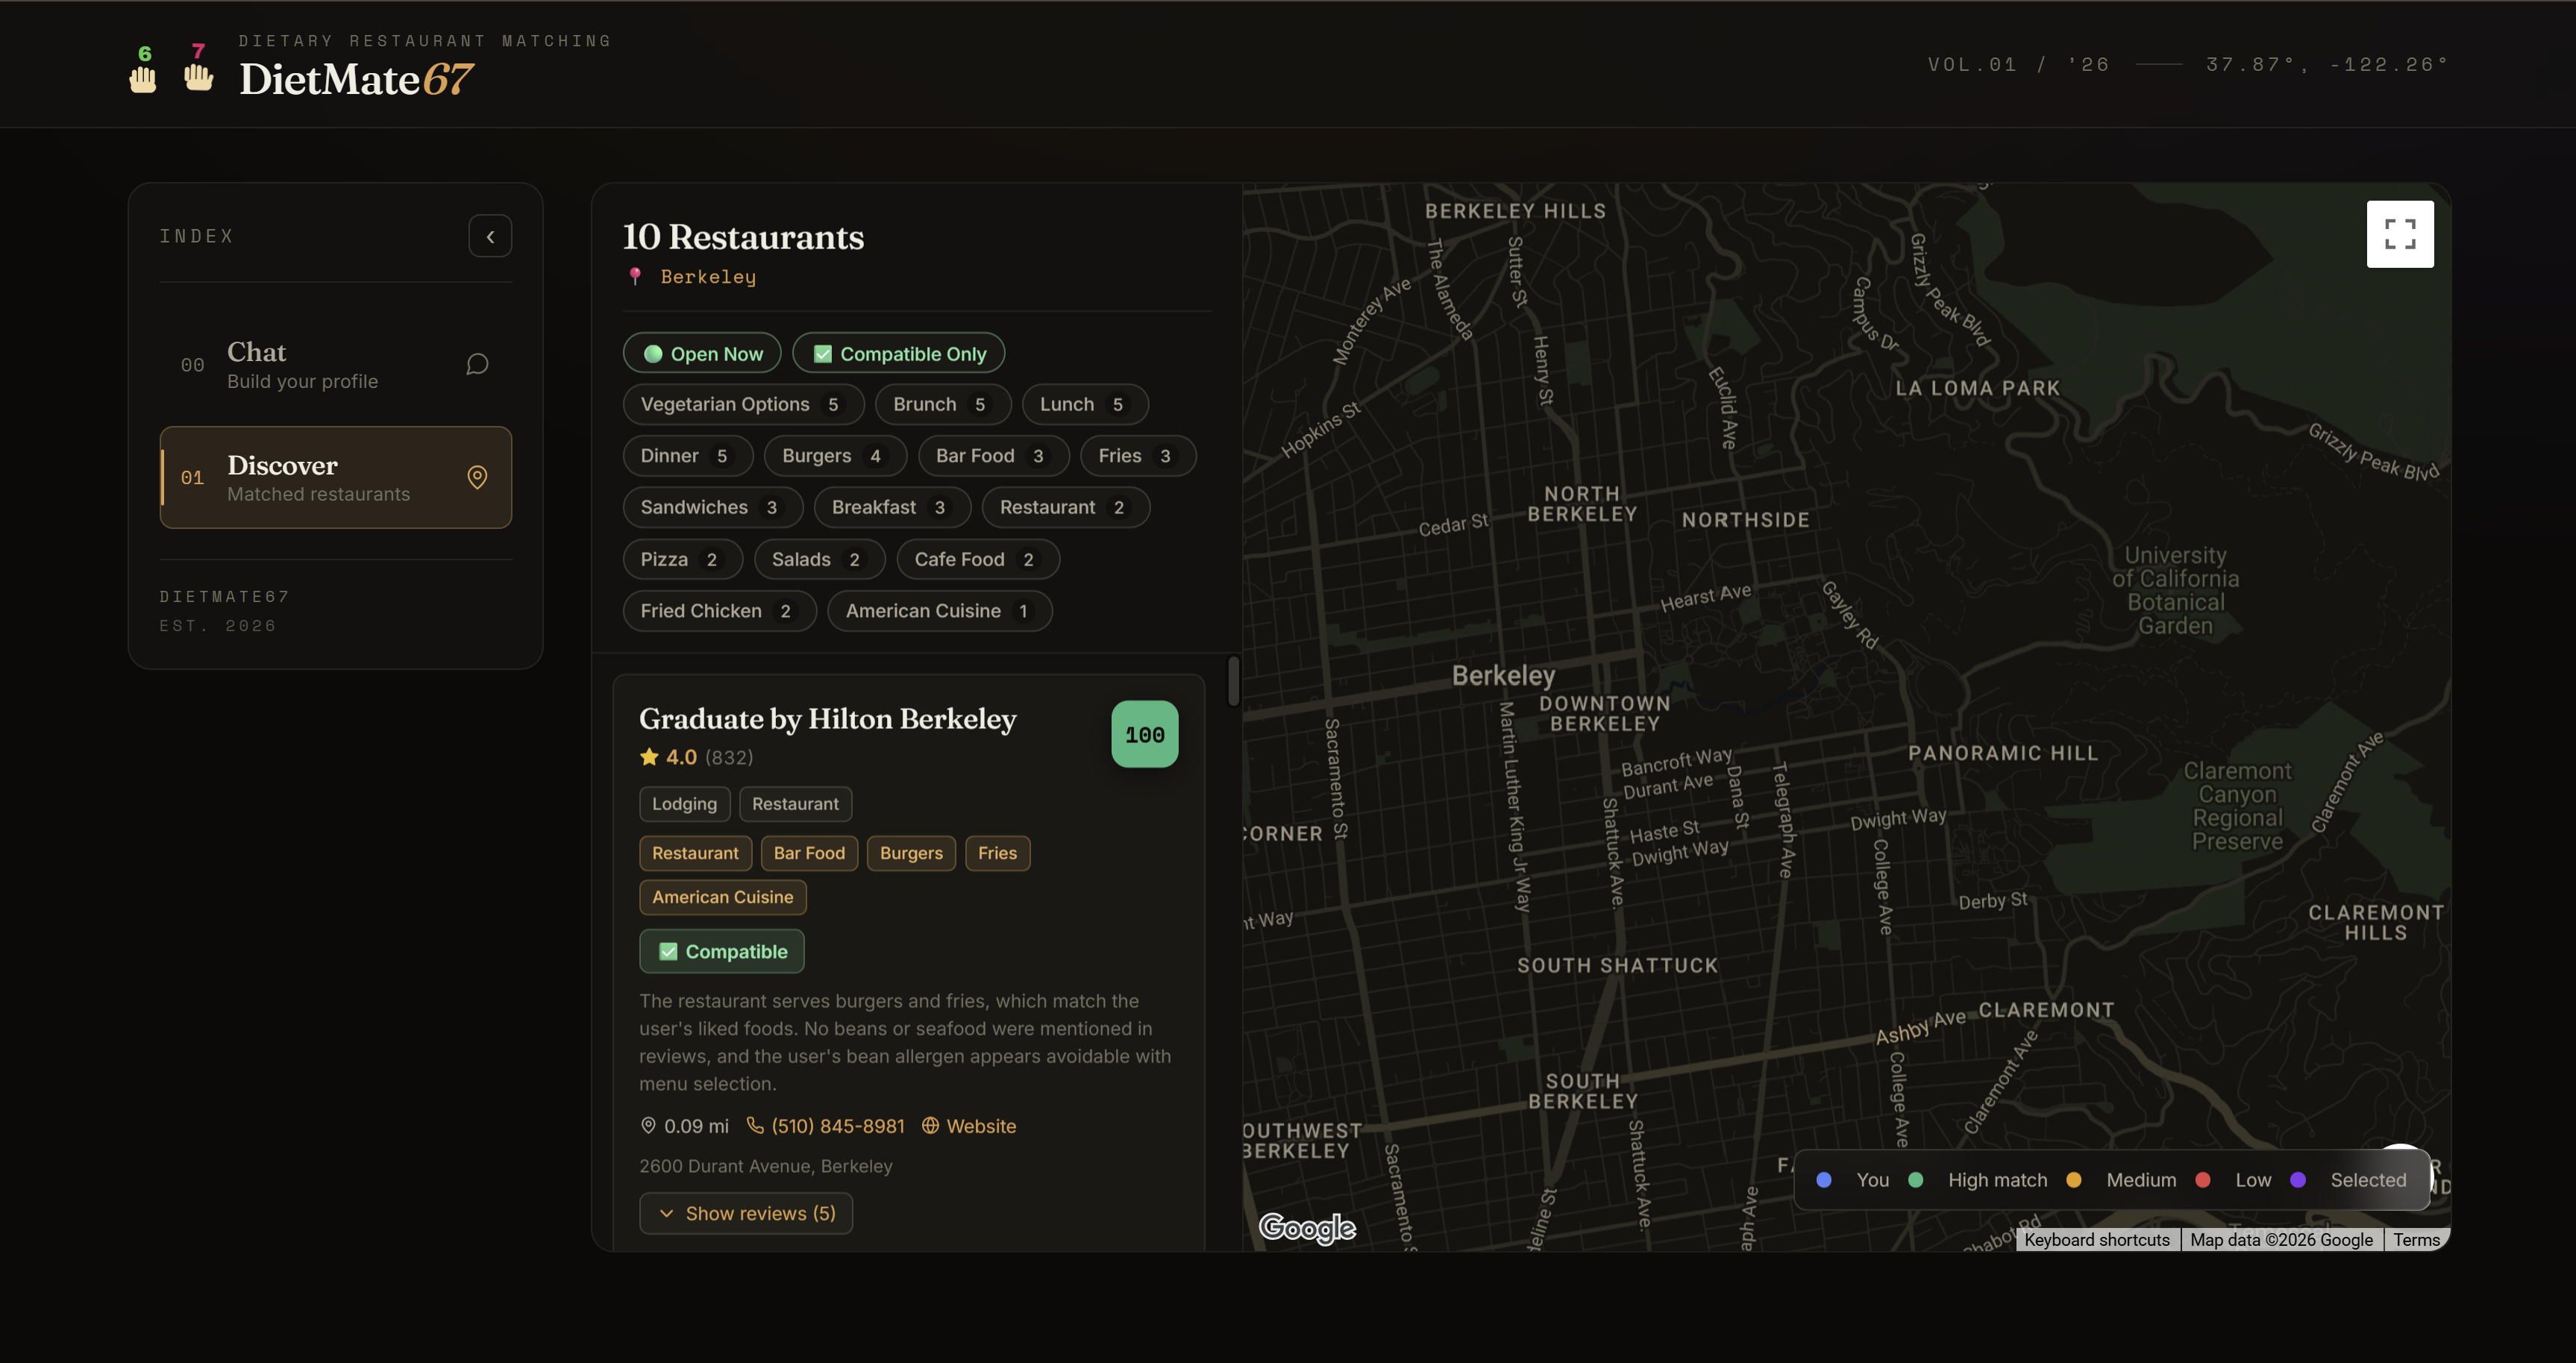Open the Discover navigation item
The image size is (2576, 1363).
point(336,478)
